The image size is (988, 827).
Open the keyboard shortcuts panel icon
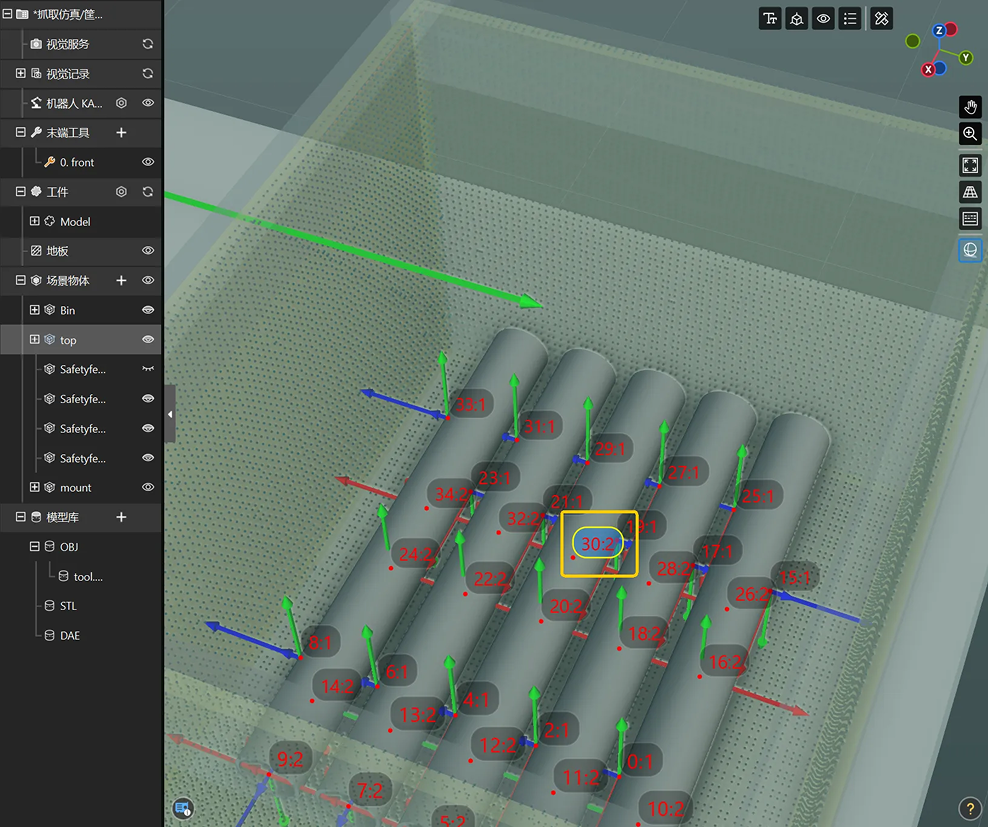(970, 219)
